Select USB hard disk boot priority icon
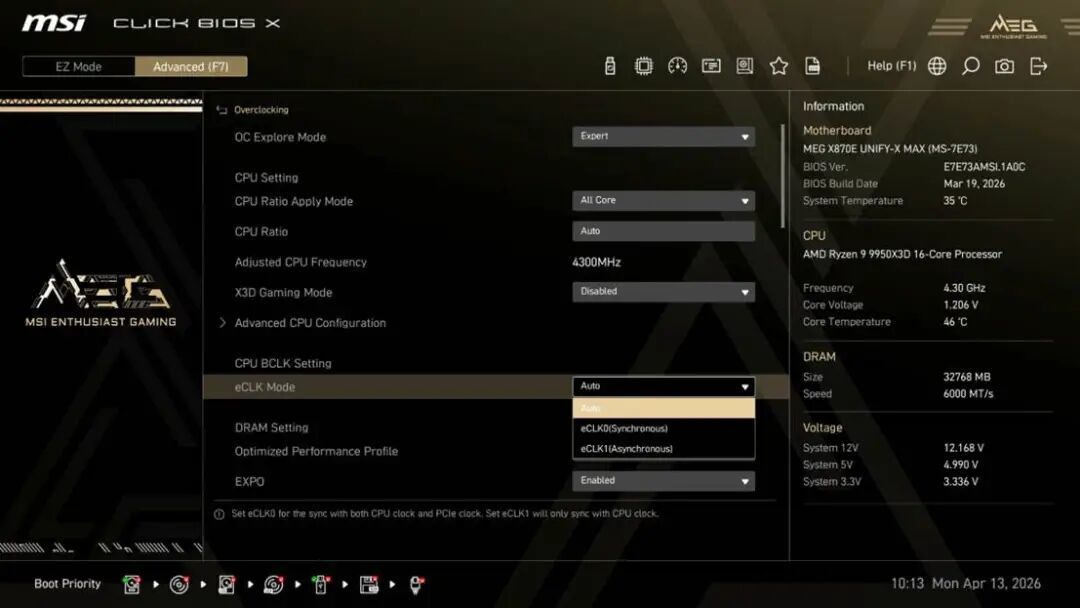 (227, 585)
